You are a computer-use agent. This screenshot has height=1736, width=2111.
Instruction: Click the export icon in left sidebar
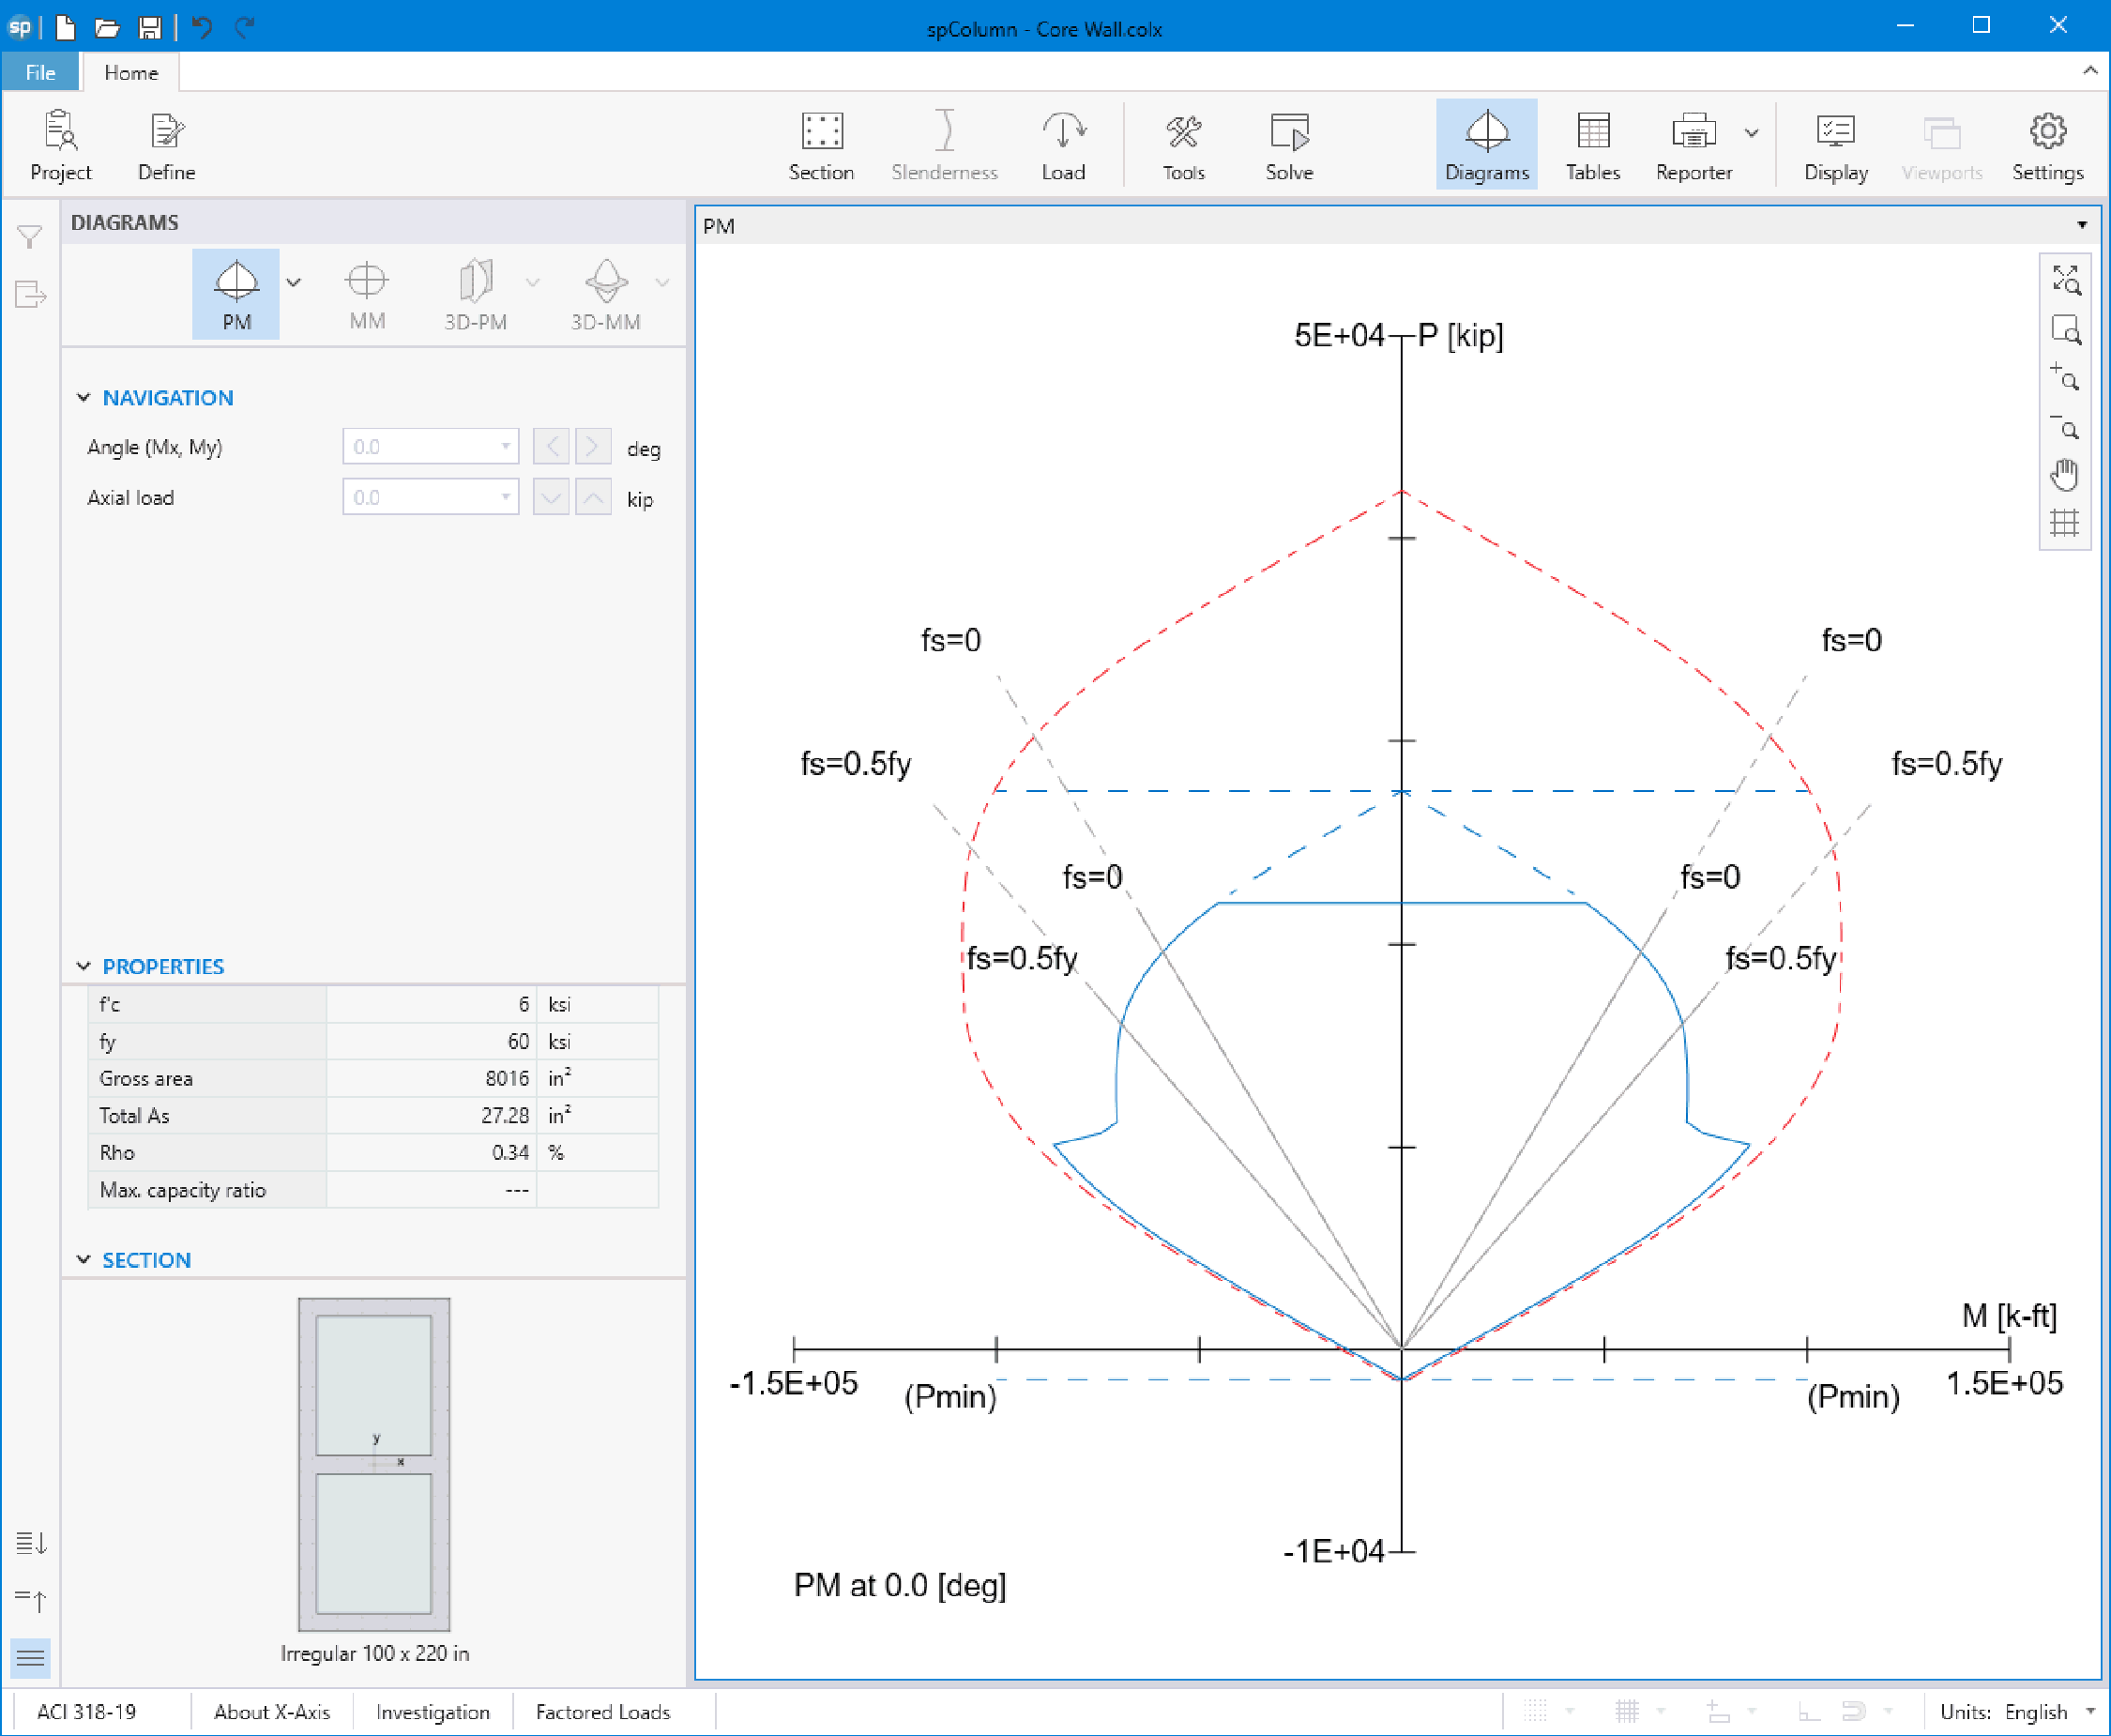(x=30, y=294)
